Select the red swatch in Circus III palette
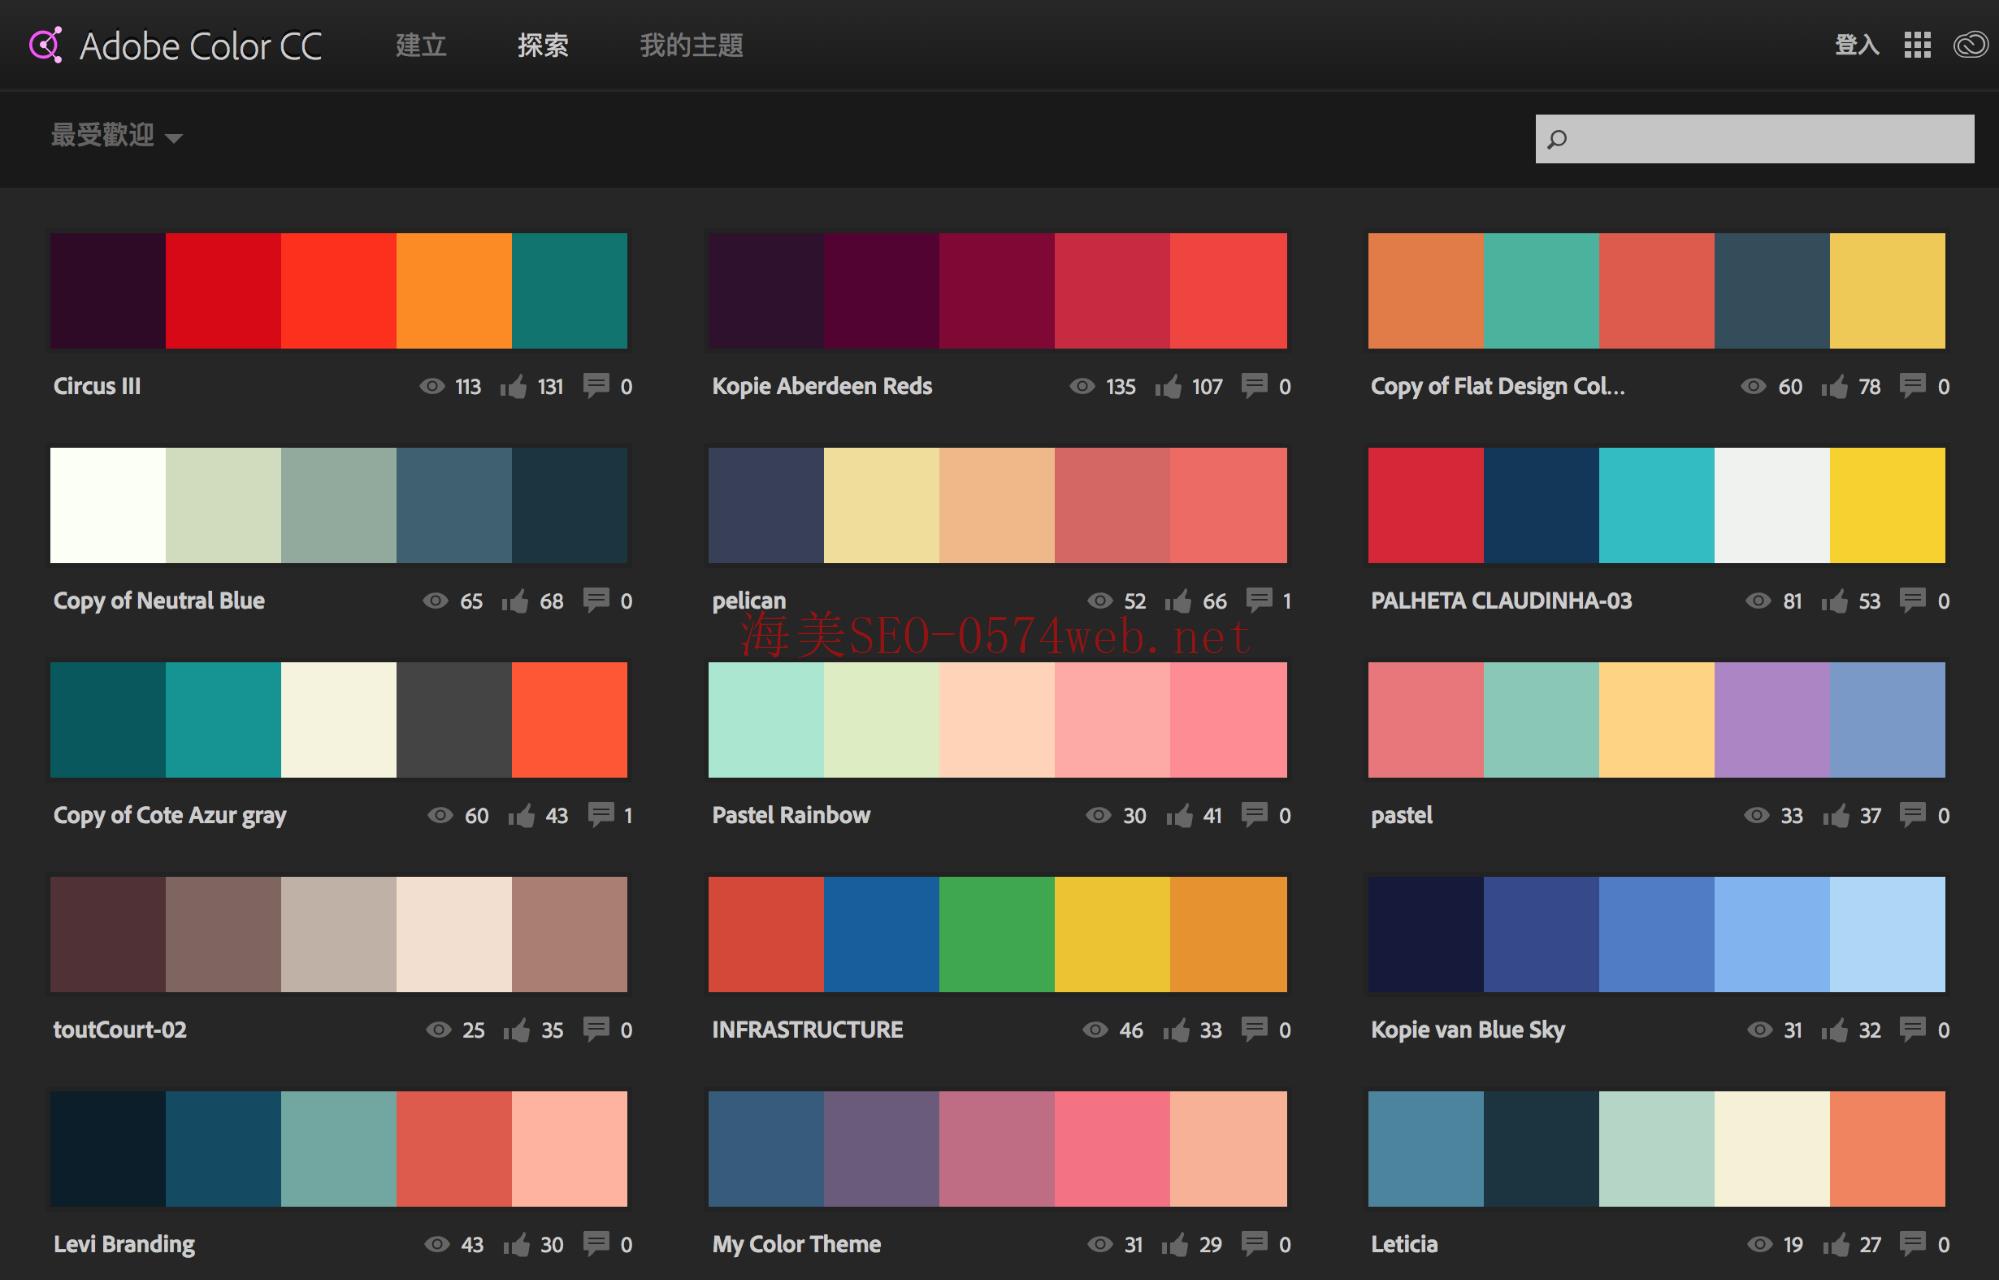 click(224, 290)
